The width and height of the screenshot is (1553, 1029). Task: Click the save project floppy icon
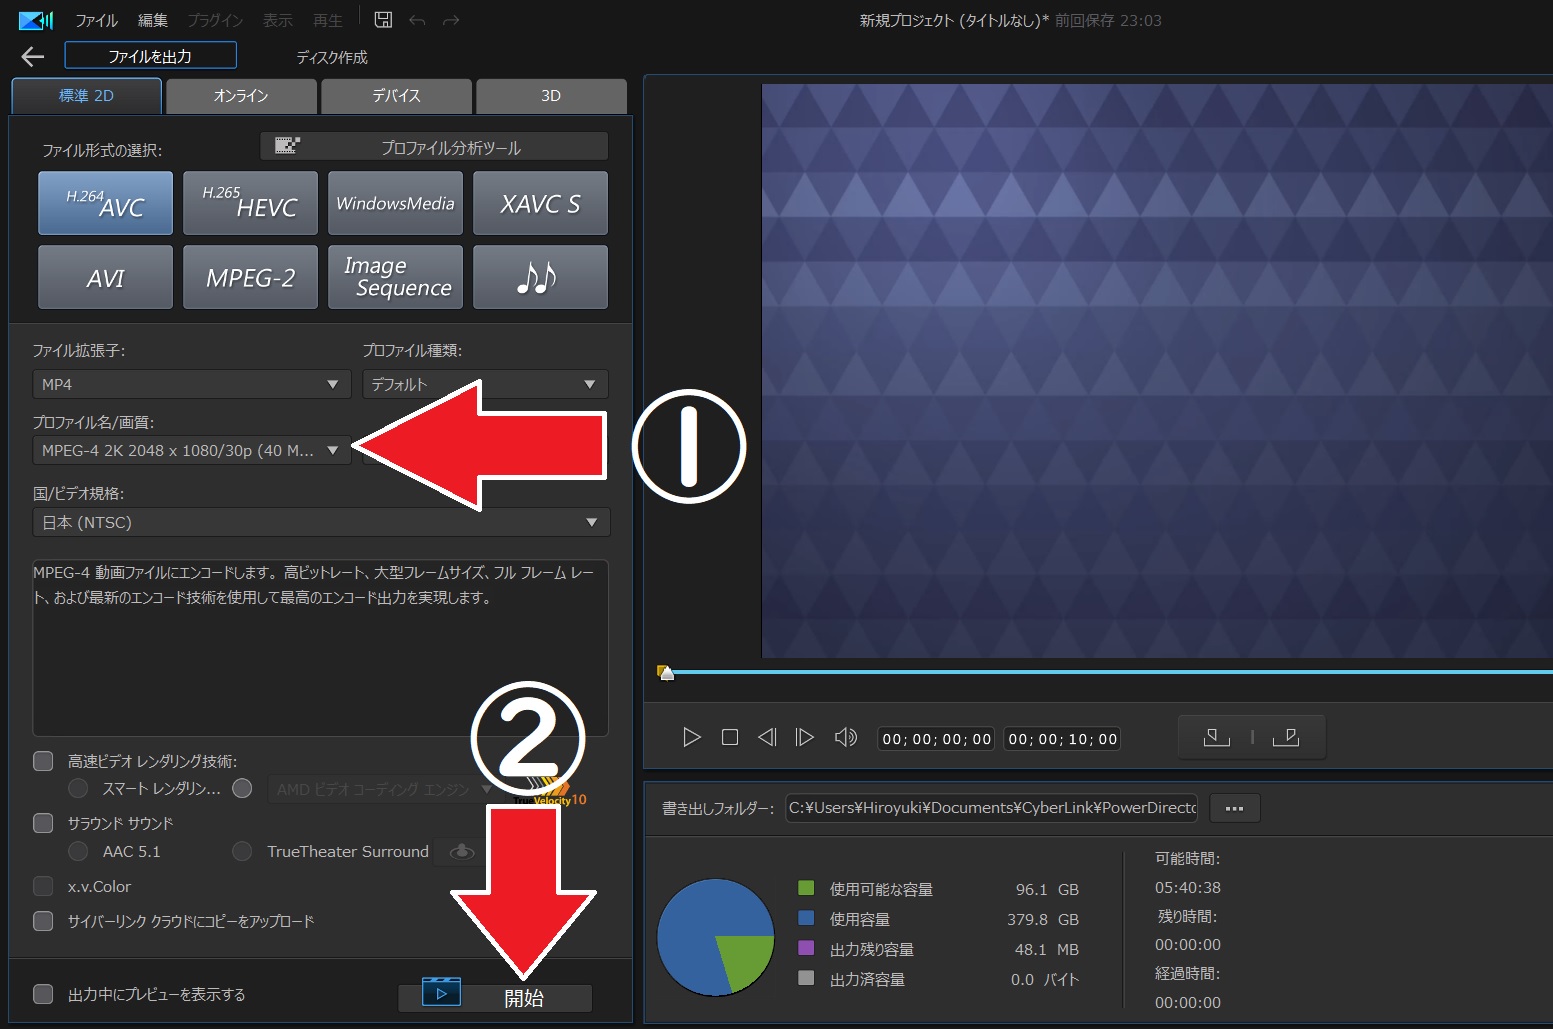(383, 20)
